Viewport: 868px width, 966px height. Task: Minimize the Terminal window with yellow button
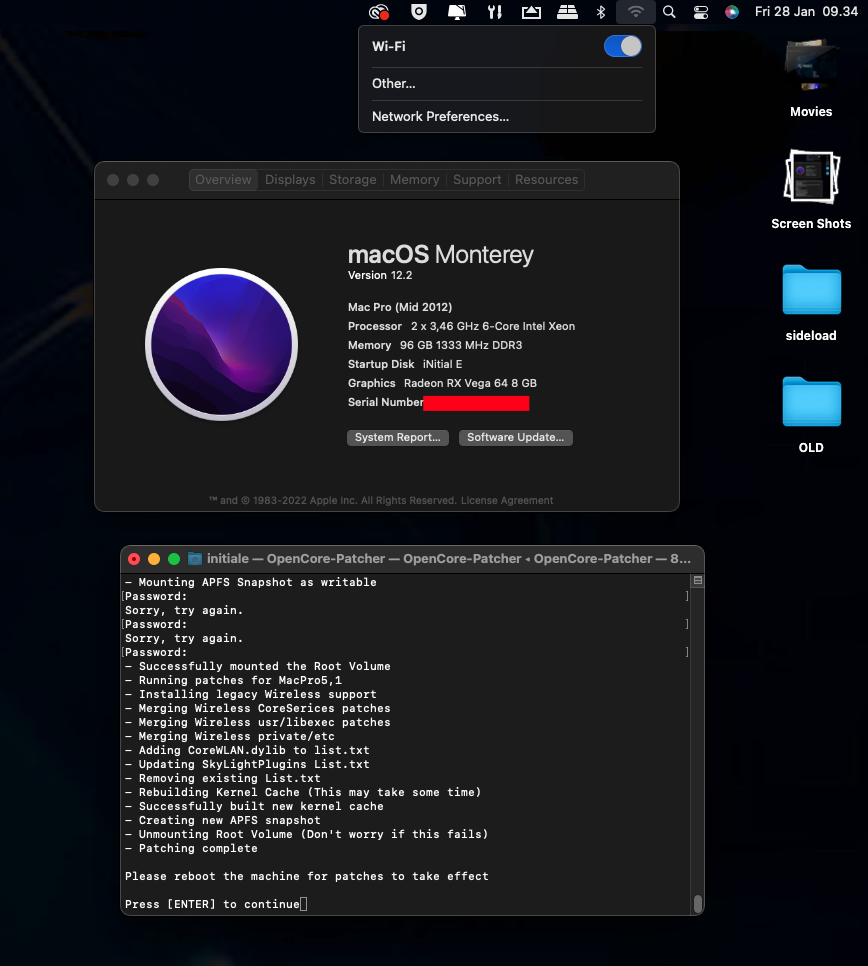click(154, 559)
